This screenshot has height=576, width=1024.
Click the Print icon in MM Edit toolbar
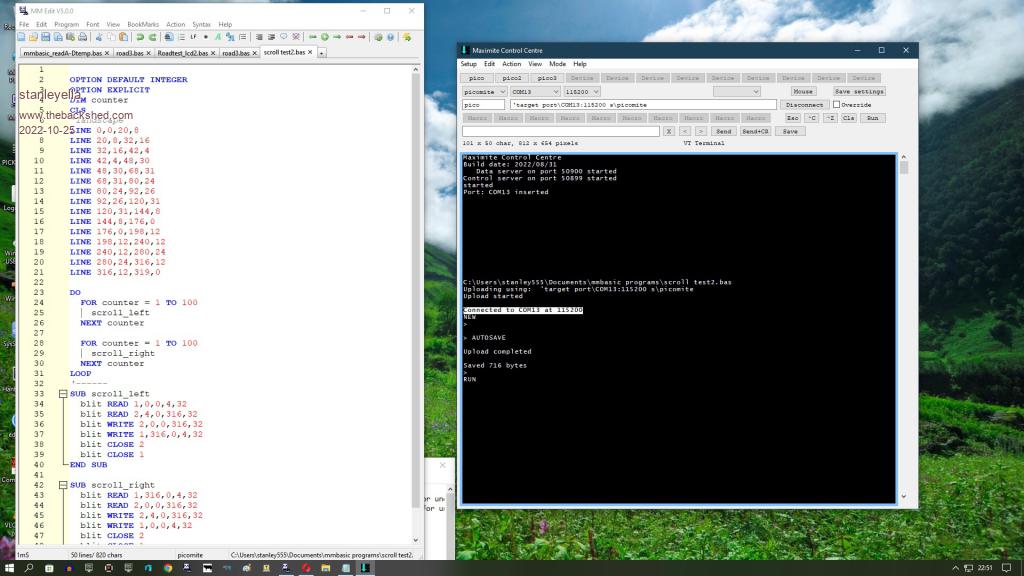pyautogui.click(x=83, y=37)
